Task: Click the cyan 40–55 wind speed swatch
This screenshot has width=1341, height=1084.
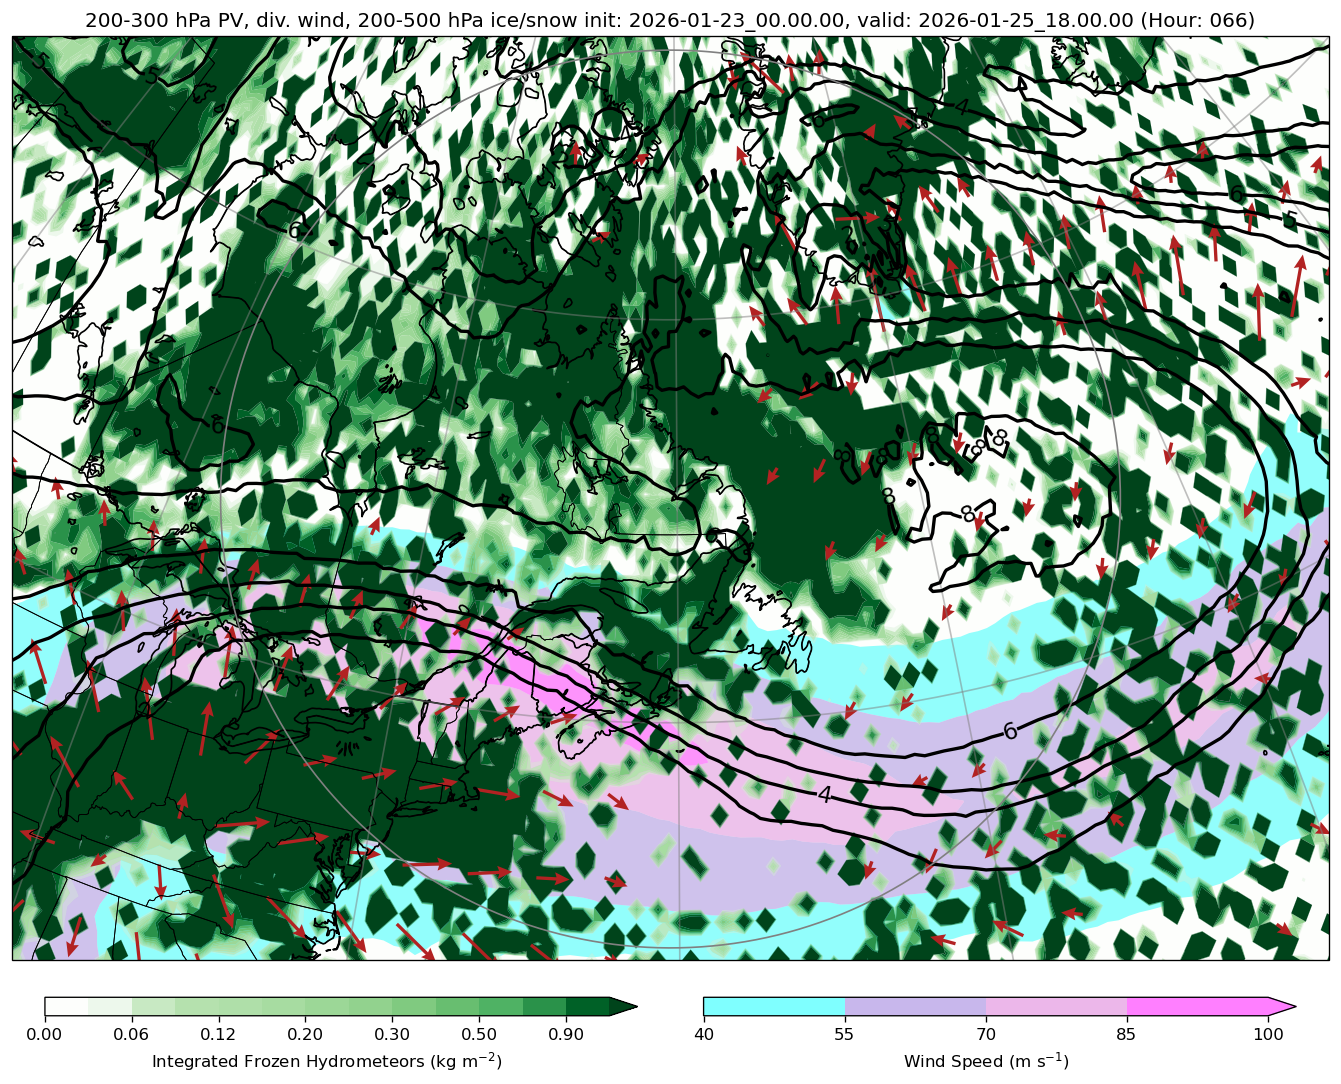Action: [x=773, y=1006]
